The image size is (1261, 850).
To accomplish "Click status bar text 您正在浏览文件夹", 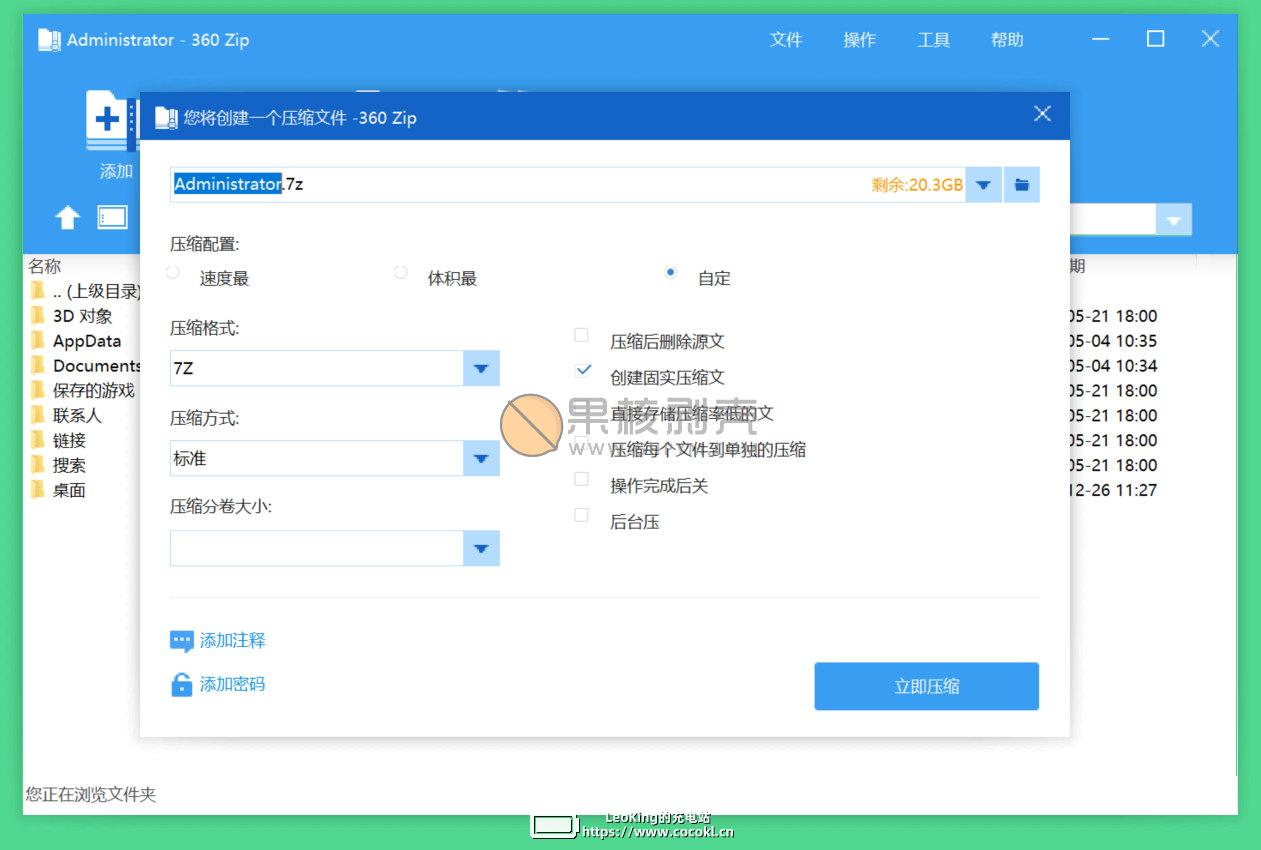I will [91, 795].
